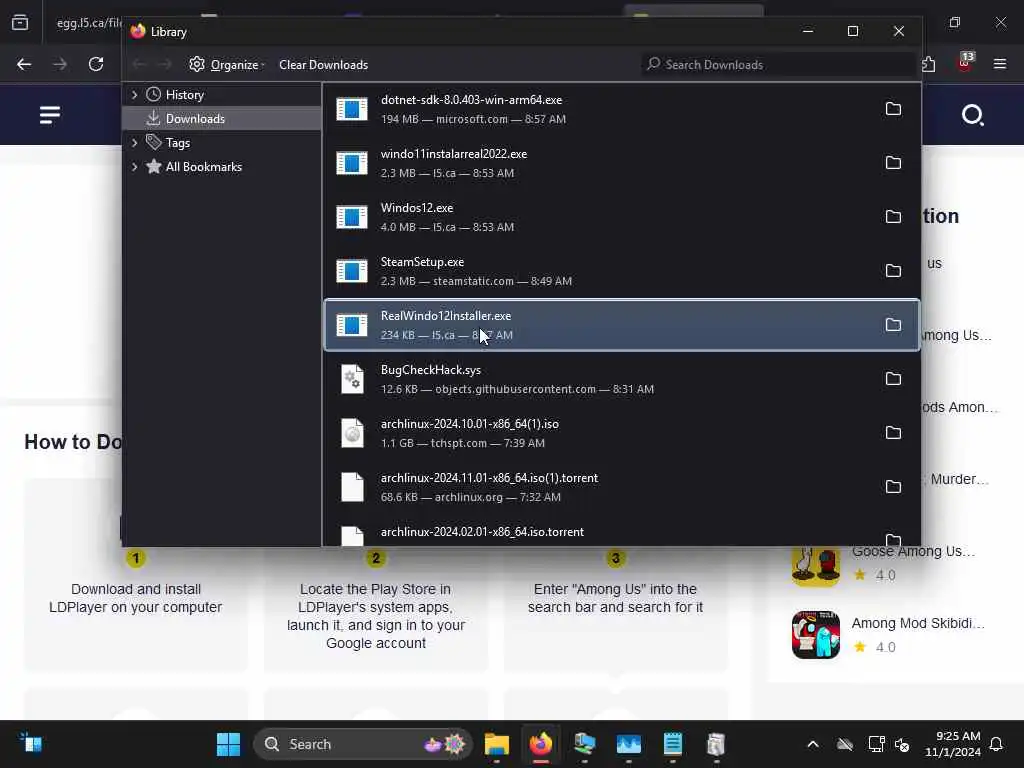Click the Windos12.exe file icon
Image resolution: width=1024 pixels, height=768 pixels.
pyautogui.click(x=352, y=217)
